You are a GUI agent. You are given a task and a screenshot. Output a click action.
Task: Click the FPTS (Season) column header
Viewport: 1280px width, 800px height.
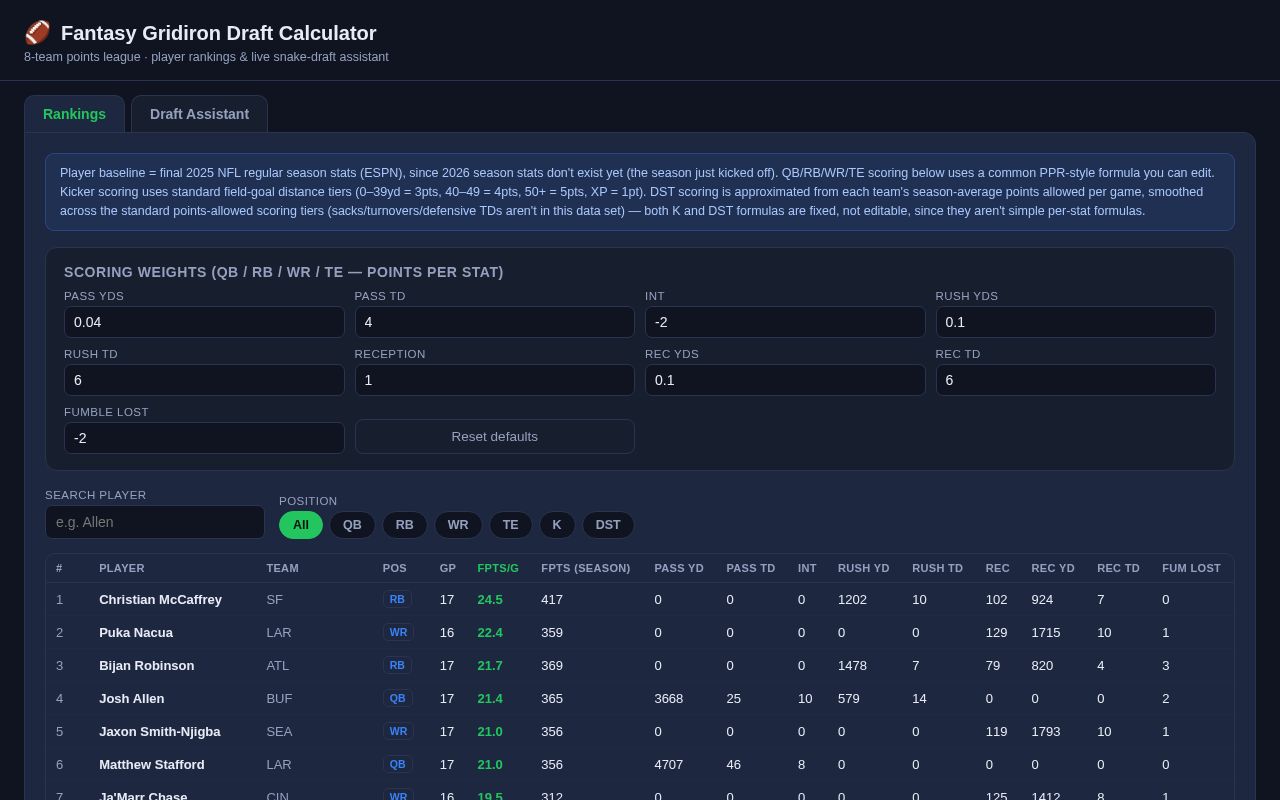586,568
